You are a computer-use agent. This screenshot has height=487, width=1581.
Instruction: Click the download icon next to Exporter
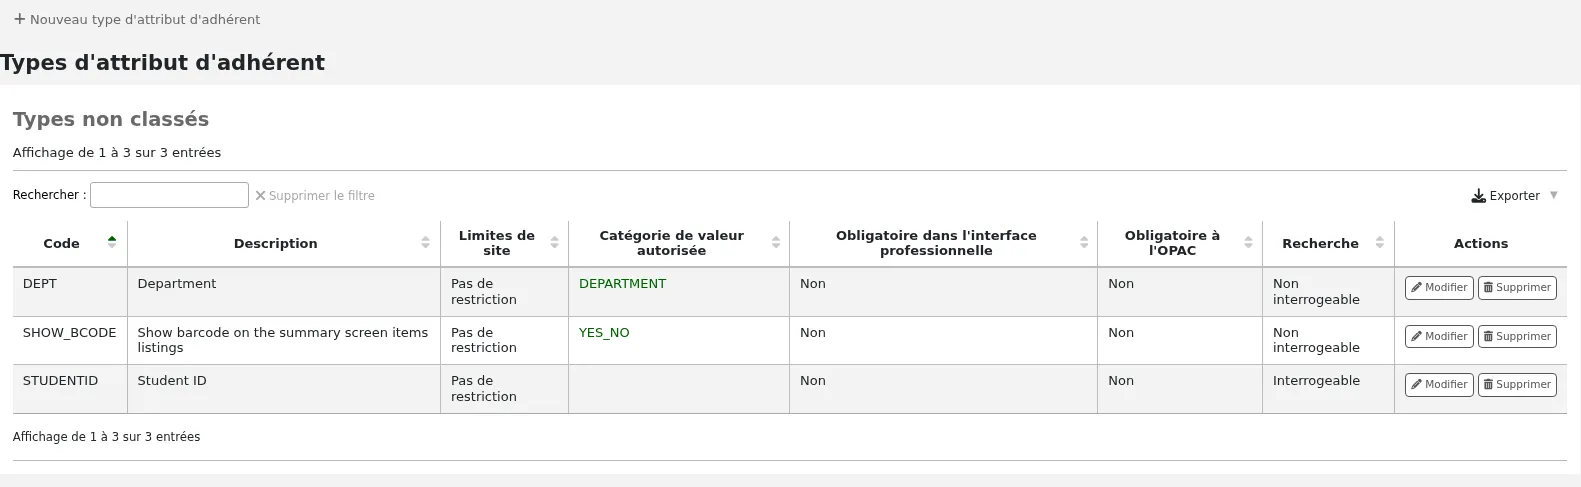pyautogui.click(x=1478, y=196)
